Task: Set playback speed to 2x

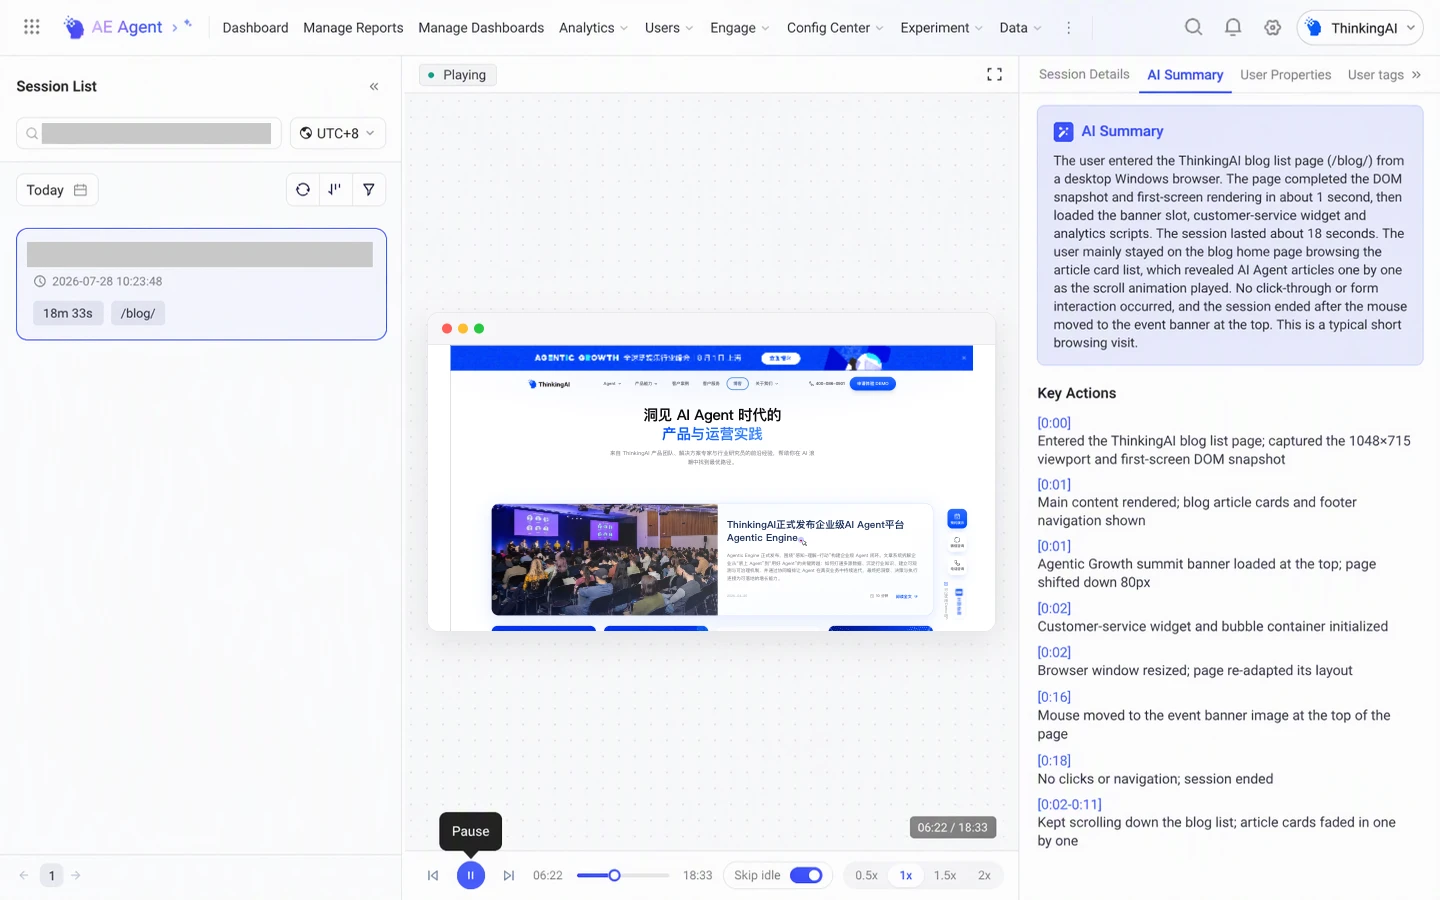Action: click(x=984, y=875)
